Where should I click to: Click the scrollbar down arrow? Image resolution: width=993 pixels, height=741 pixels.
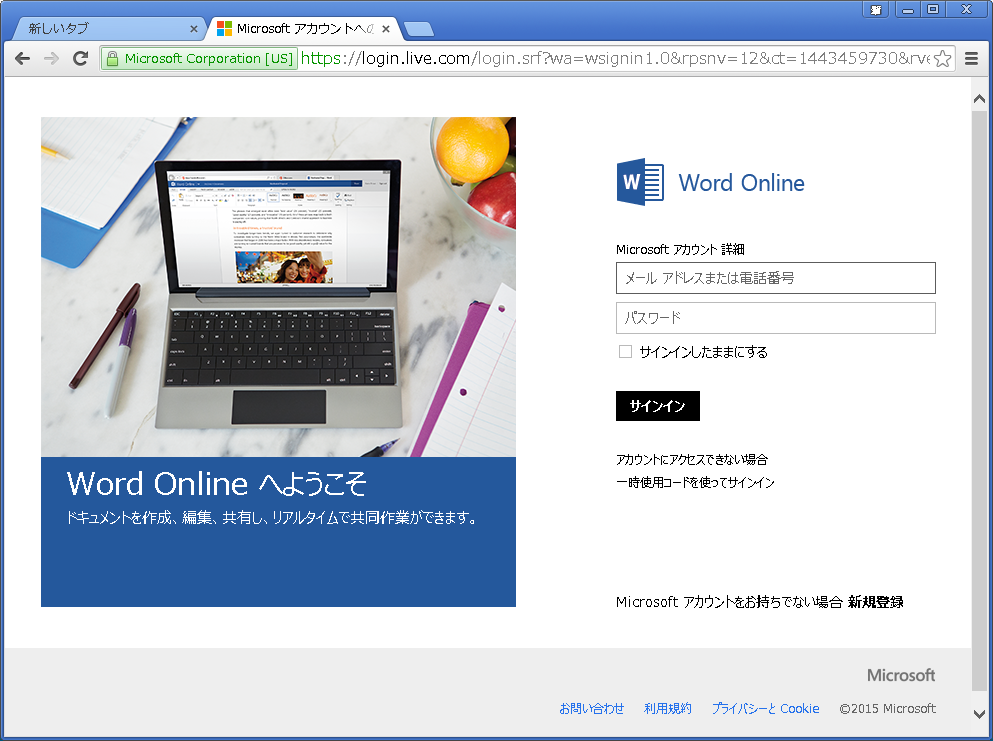click(979, 714)
